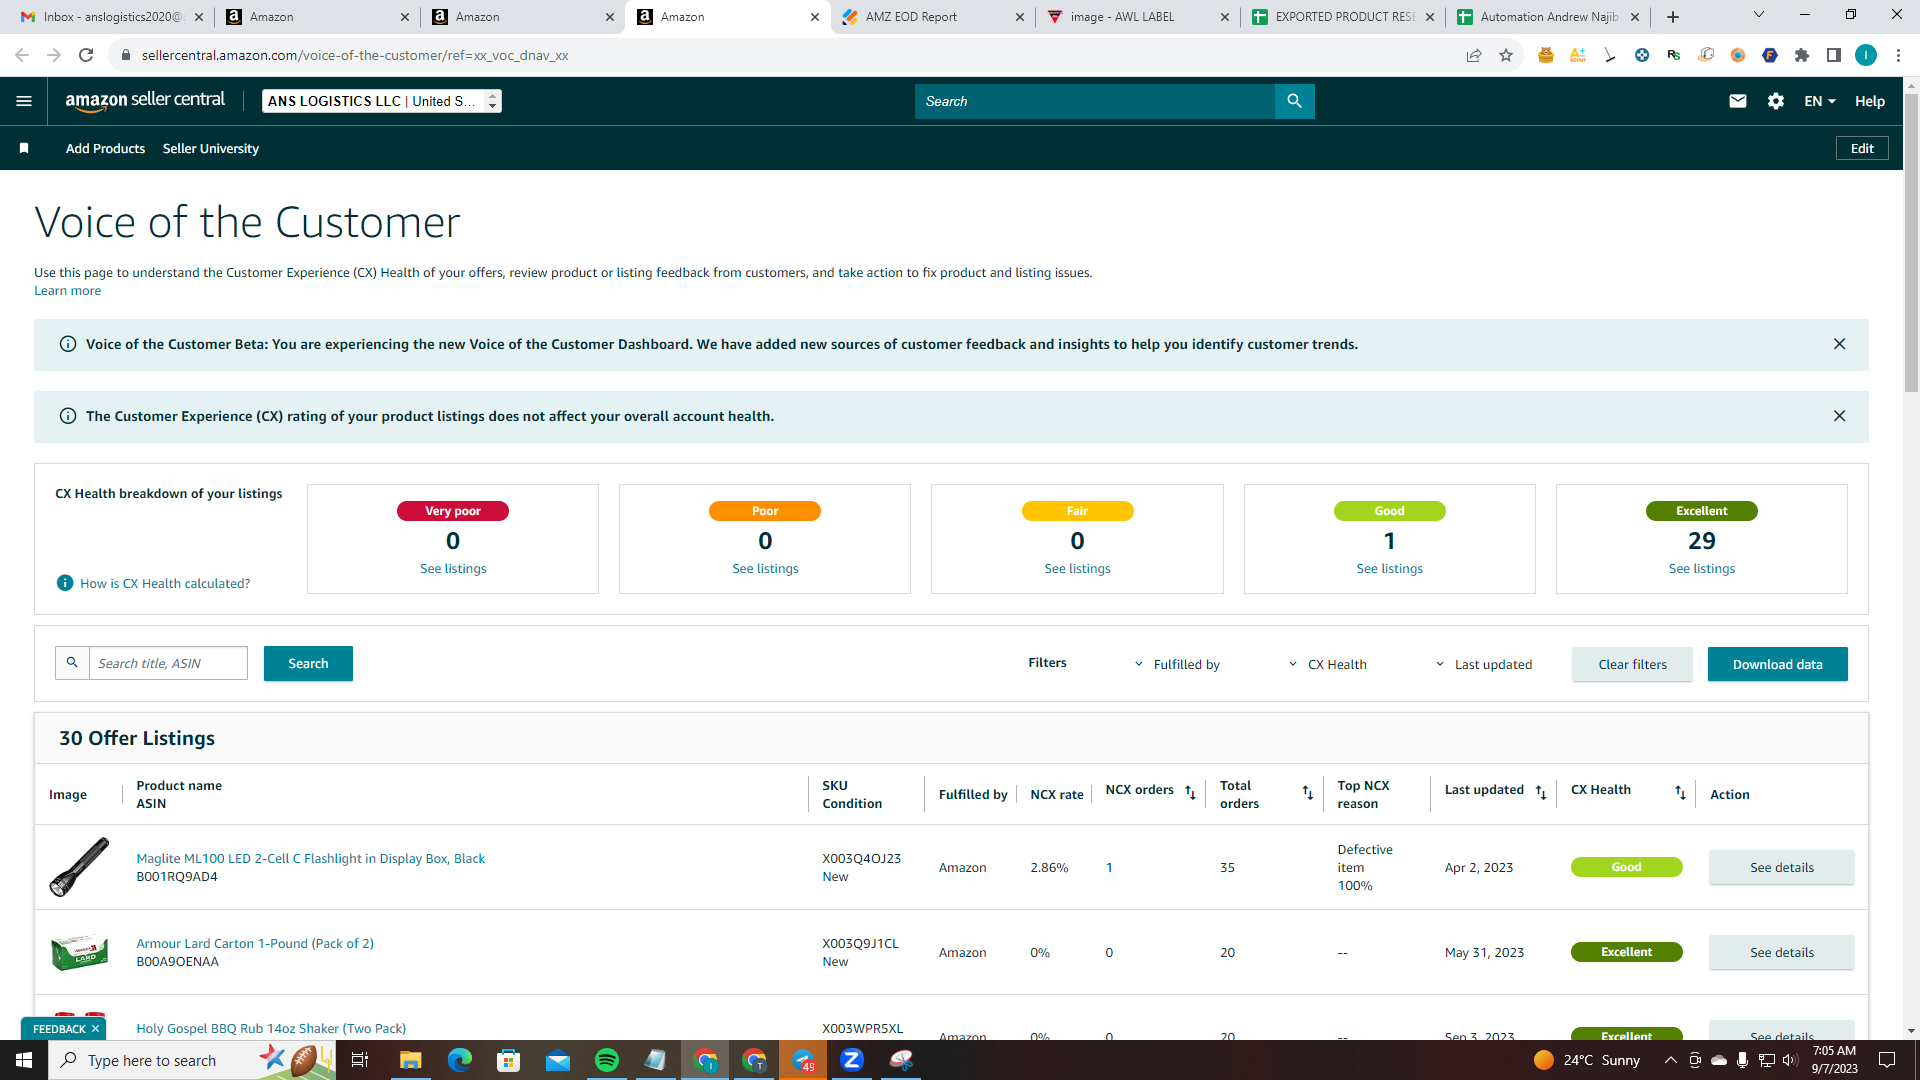Open the Seller Central hamburger menu
This screenshot has height=1080, width=1920.
(x=24, y=101)
